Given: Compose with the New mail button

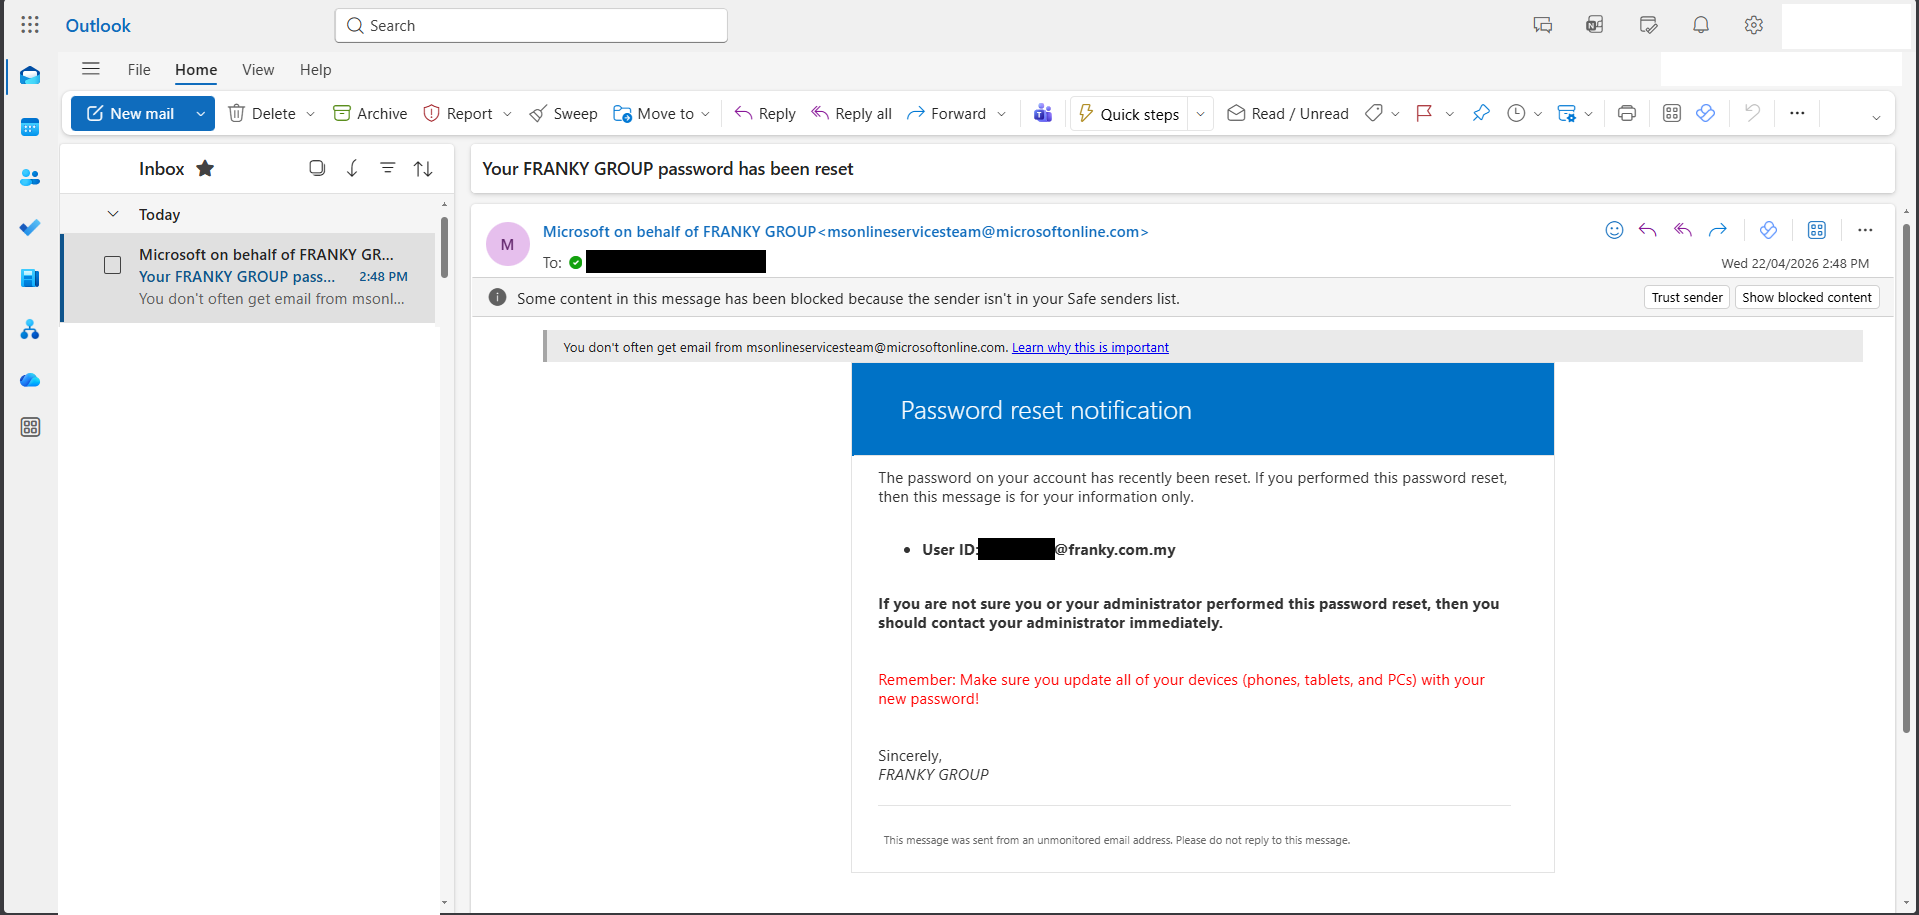Looking at the screenshot, I should click(130, 114).
